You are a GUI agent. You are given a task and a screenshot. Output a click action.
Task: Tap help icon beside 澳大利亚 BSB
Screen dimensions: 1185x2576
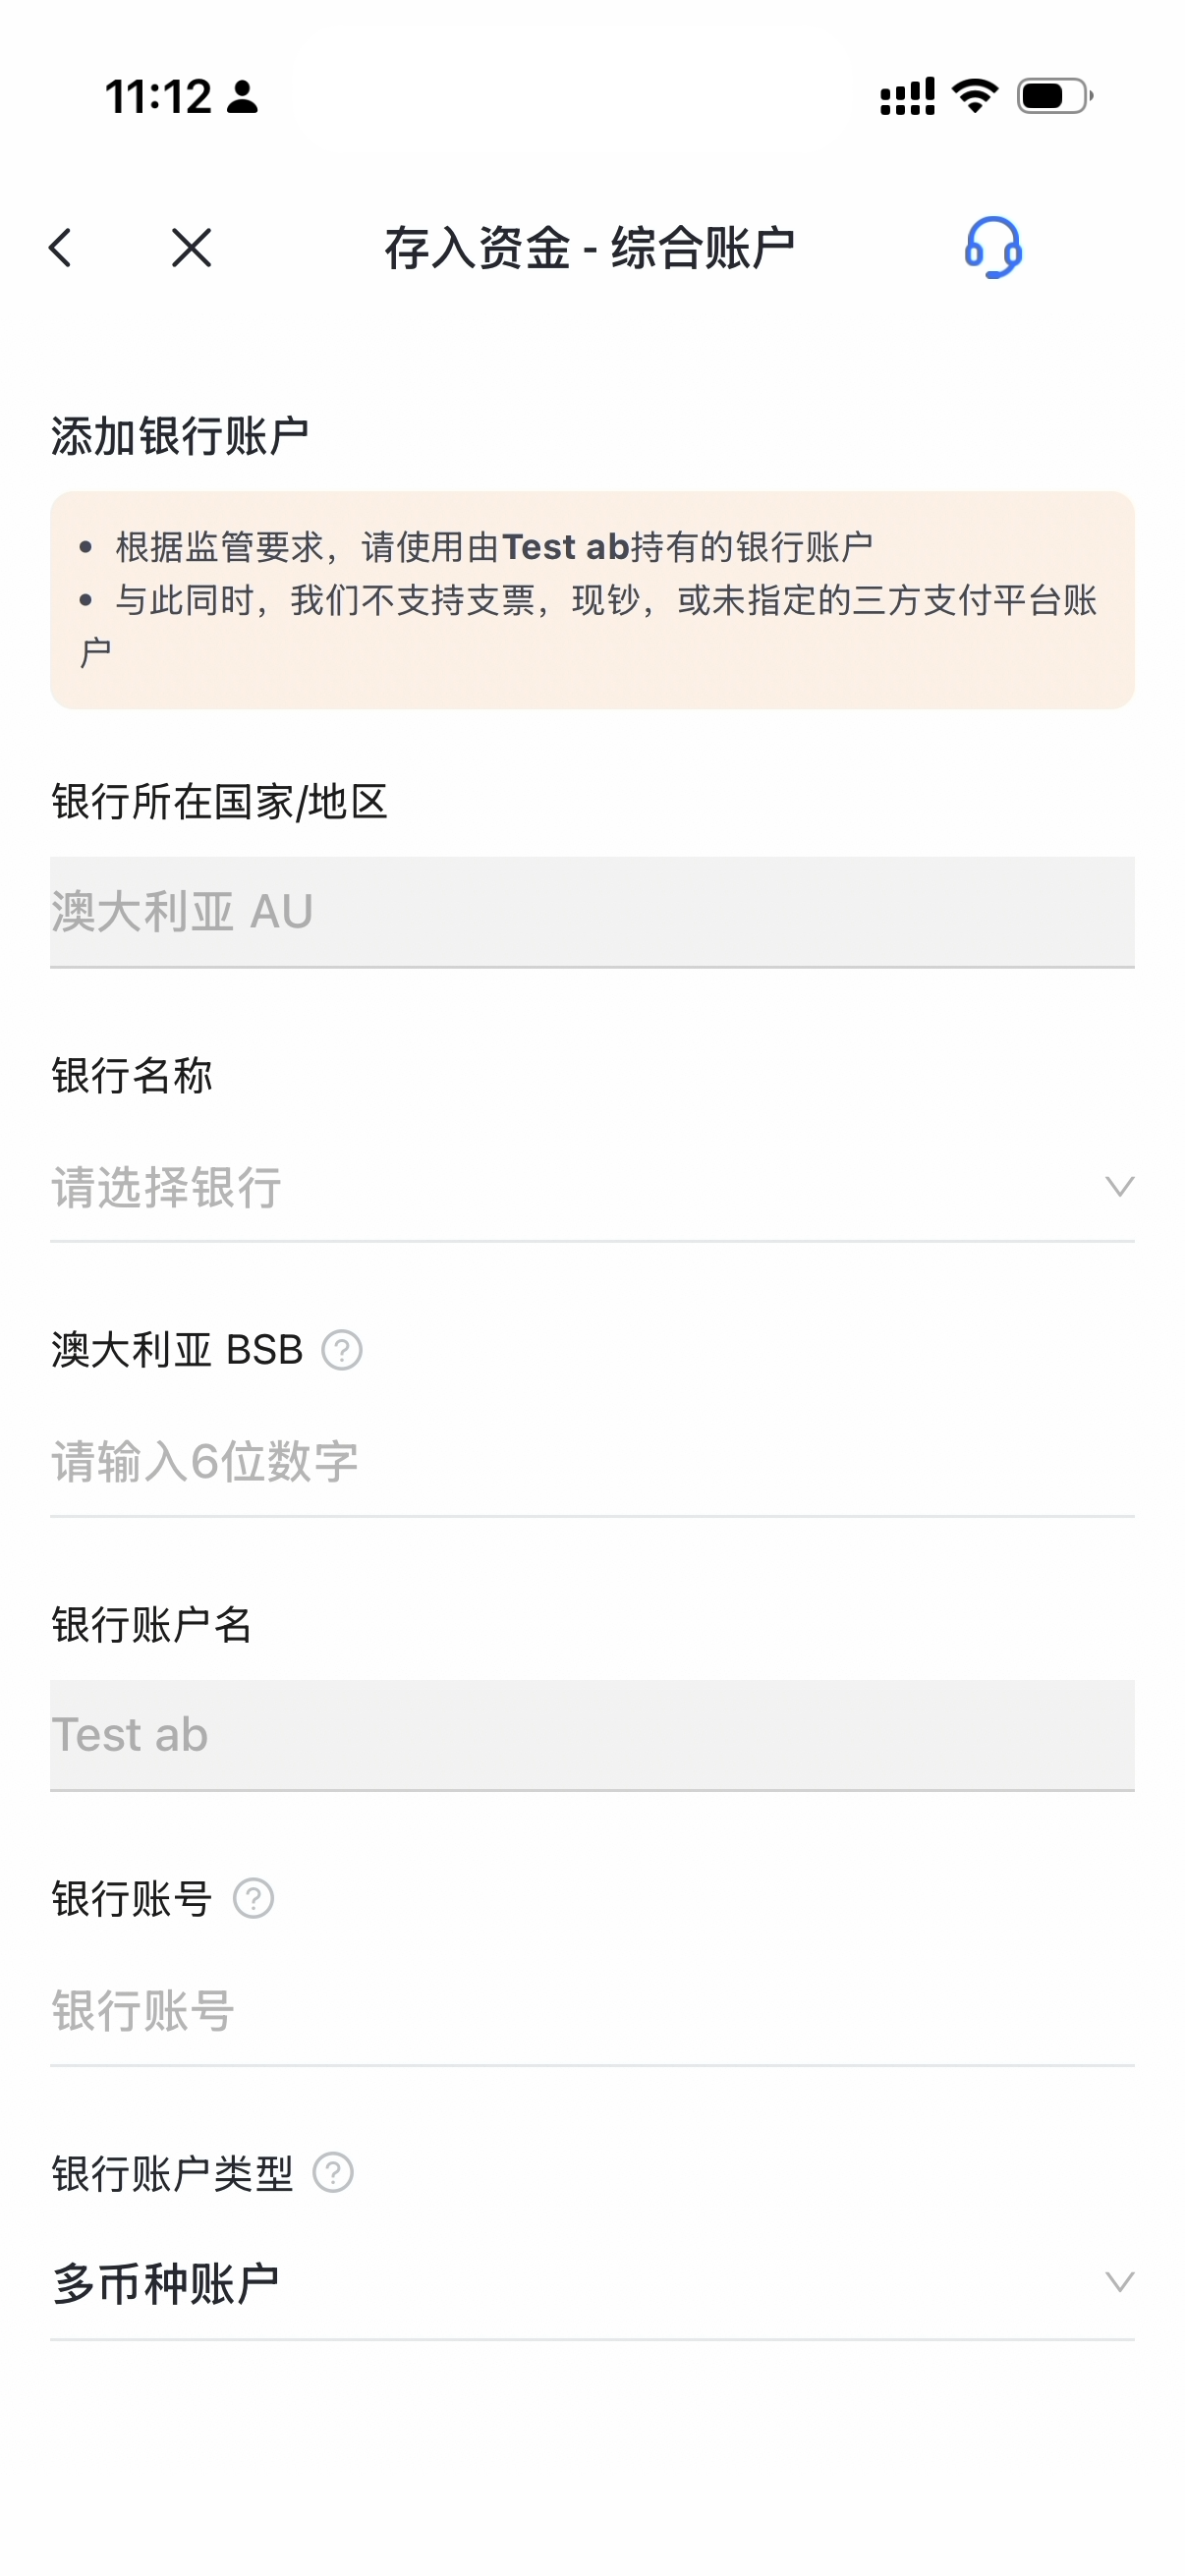(x=342, y=1350)
